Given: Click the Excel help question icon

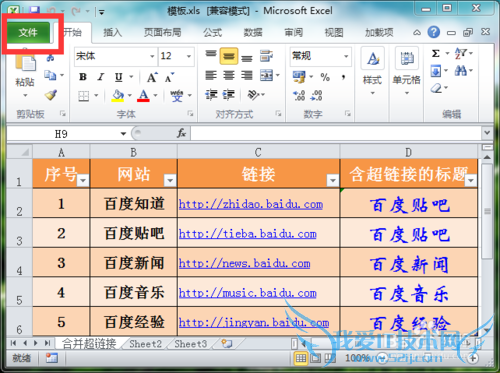Looking at the screenshot, I should [x=434, y=32].
